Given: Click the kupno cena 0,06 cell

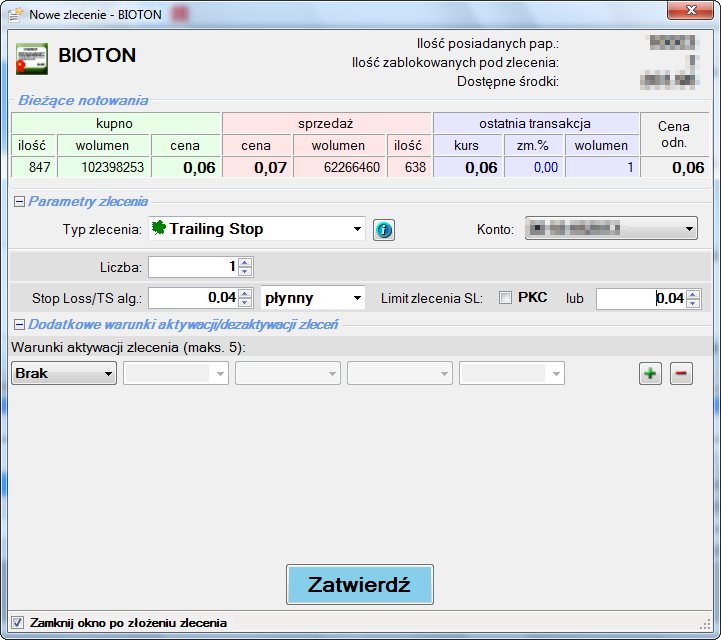Looking at the screenshot, I should pos(186,167).
